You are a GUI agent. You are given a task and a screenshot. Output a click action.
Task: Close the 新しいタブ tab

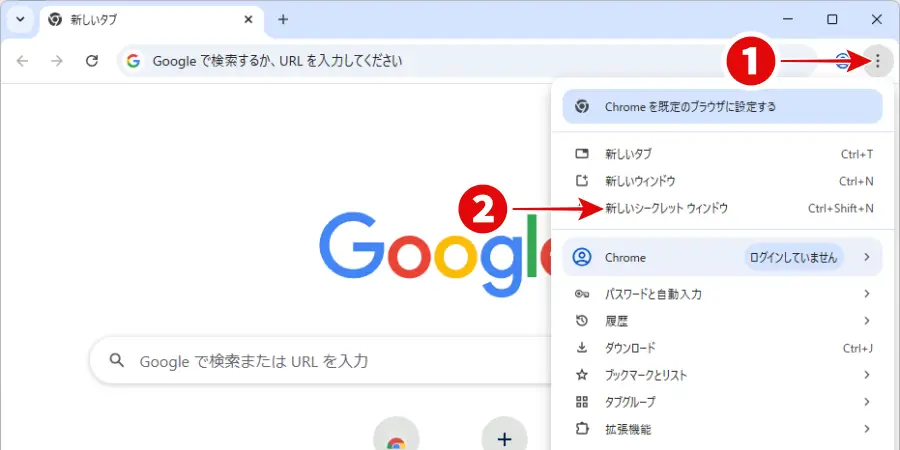[248, 20]
